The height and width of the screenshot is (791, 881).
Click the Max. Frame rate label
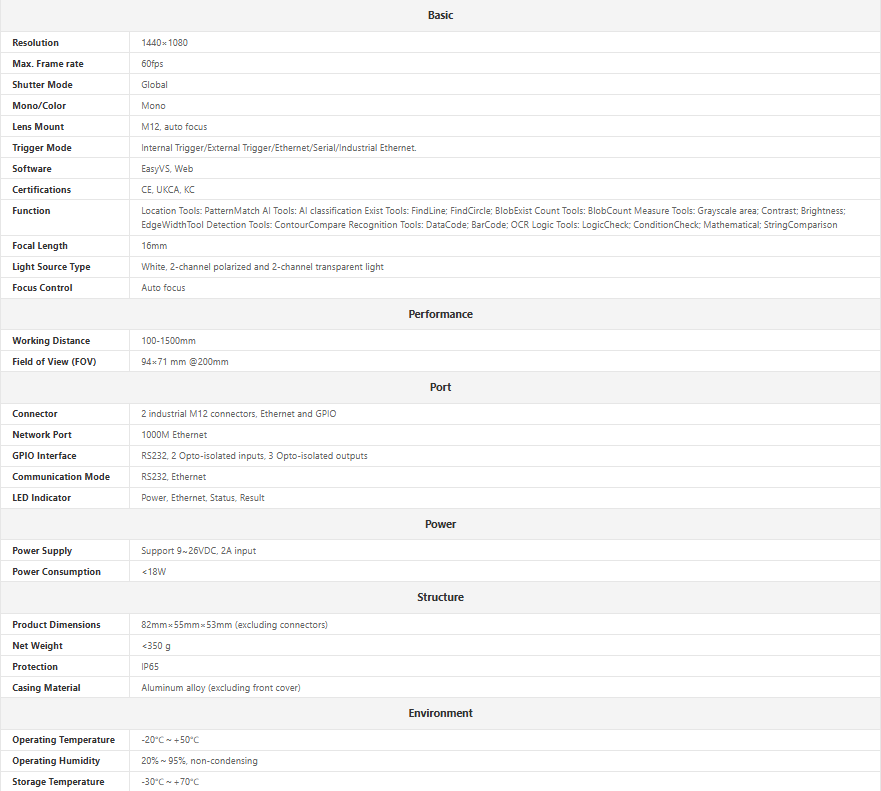(48, 64)
